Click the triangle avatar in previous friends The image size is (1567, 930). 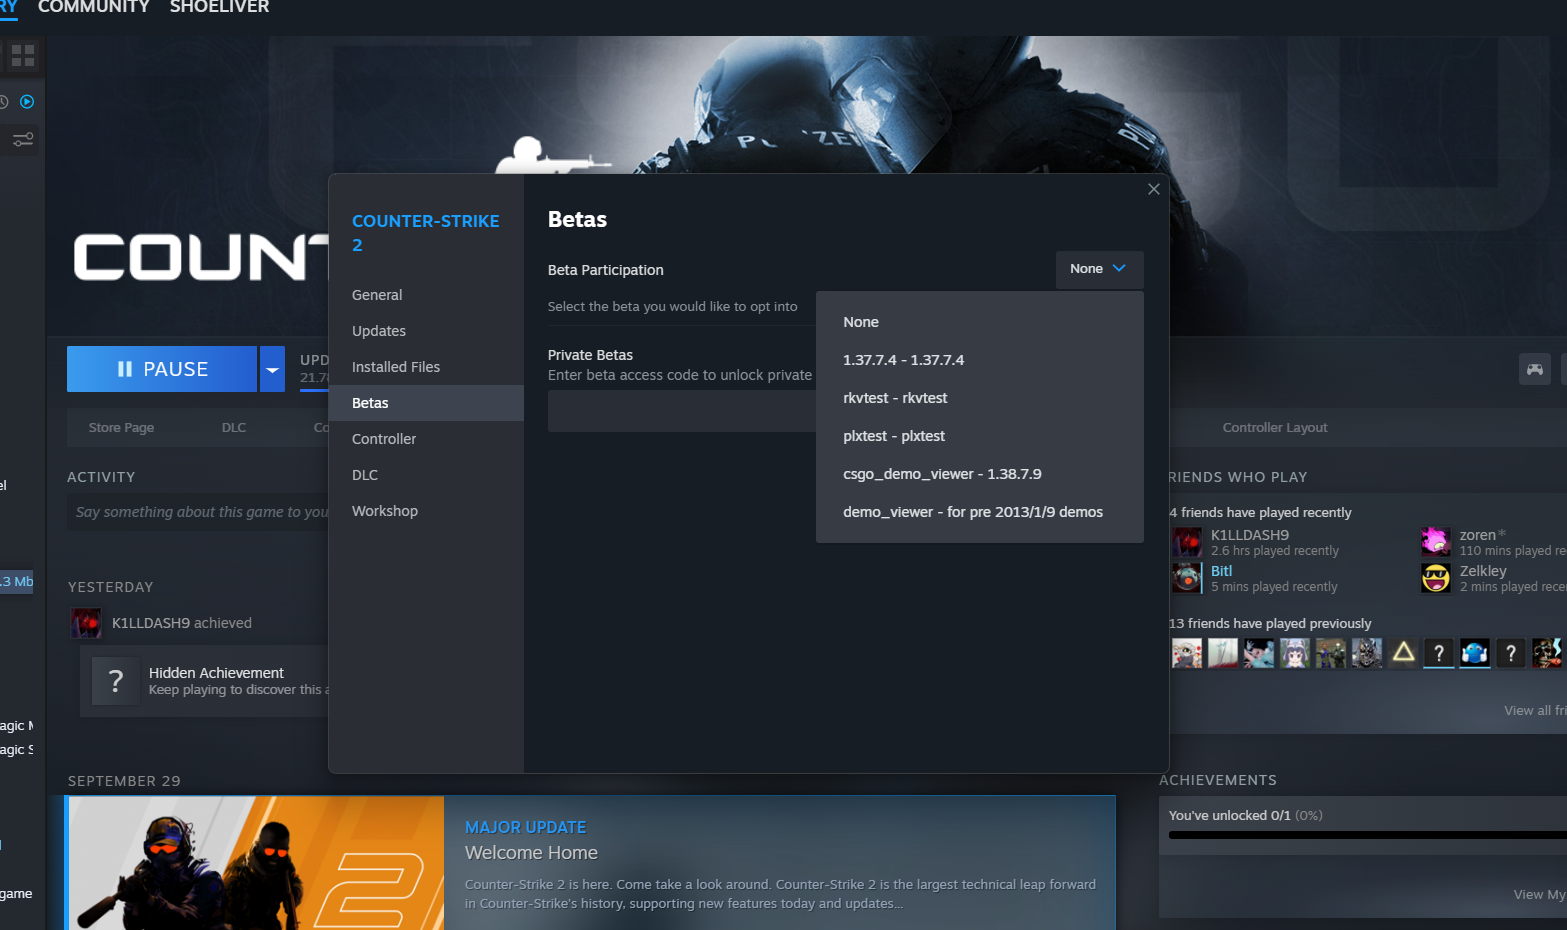tap(1403, 653)
